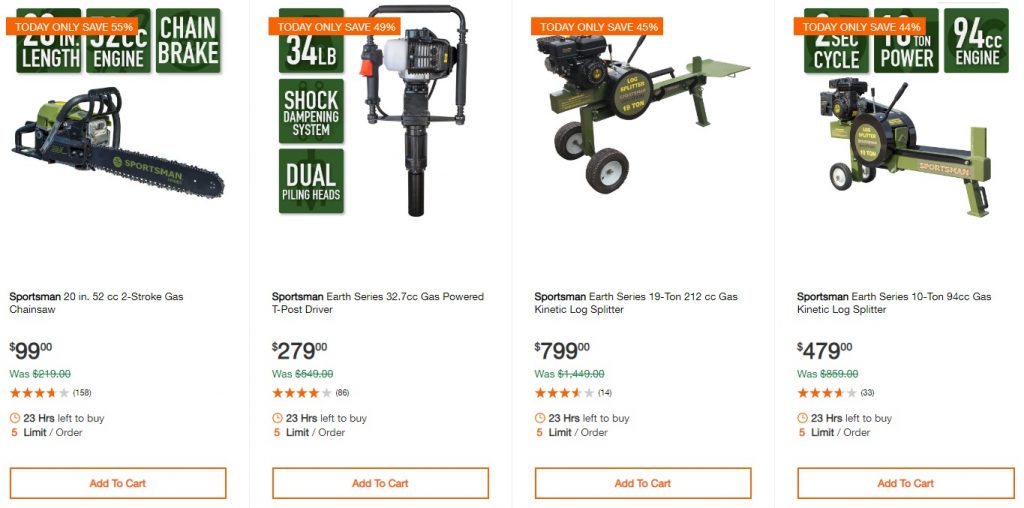Add the 20 in. chainsaw to cart
Image resolution: width=1024 pixels, height=508 pixels.
[x=118, y=483]
